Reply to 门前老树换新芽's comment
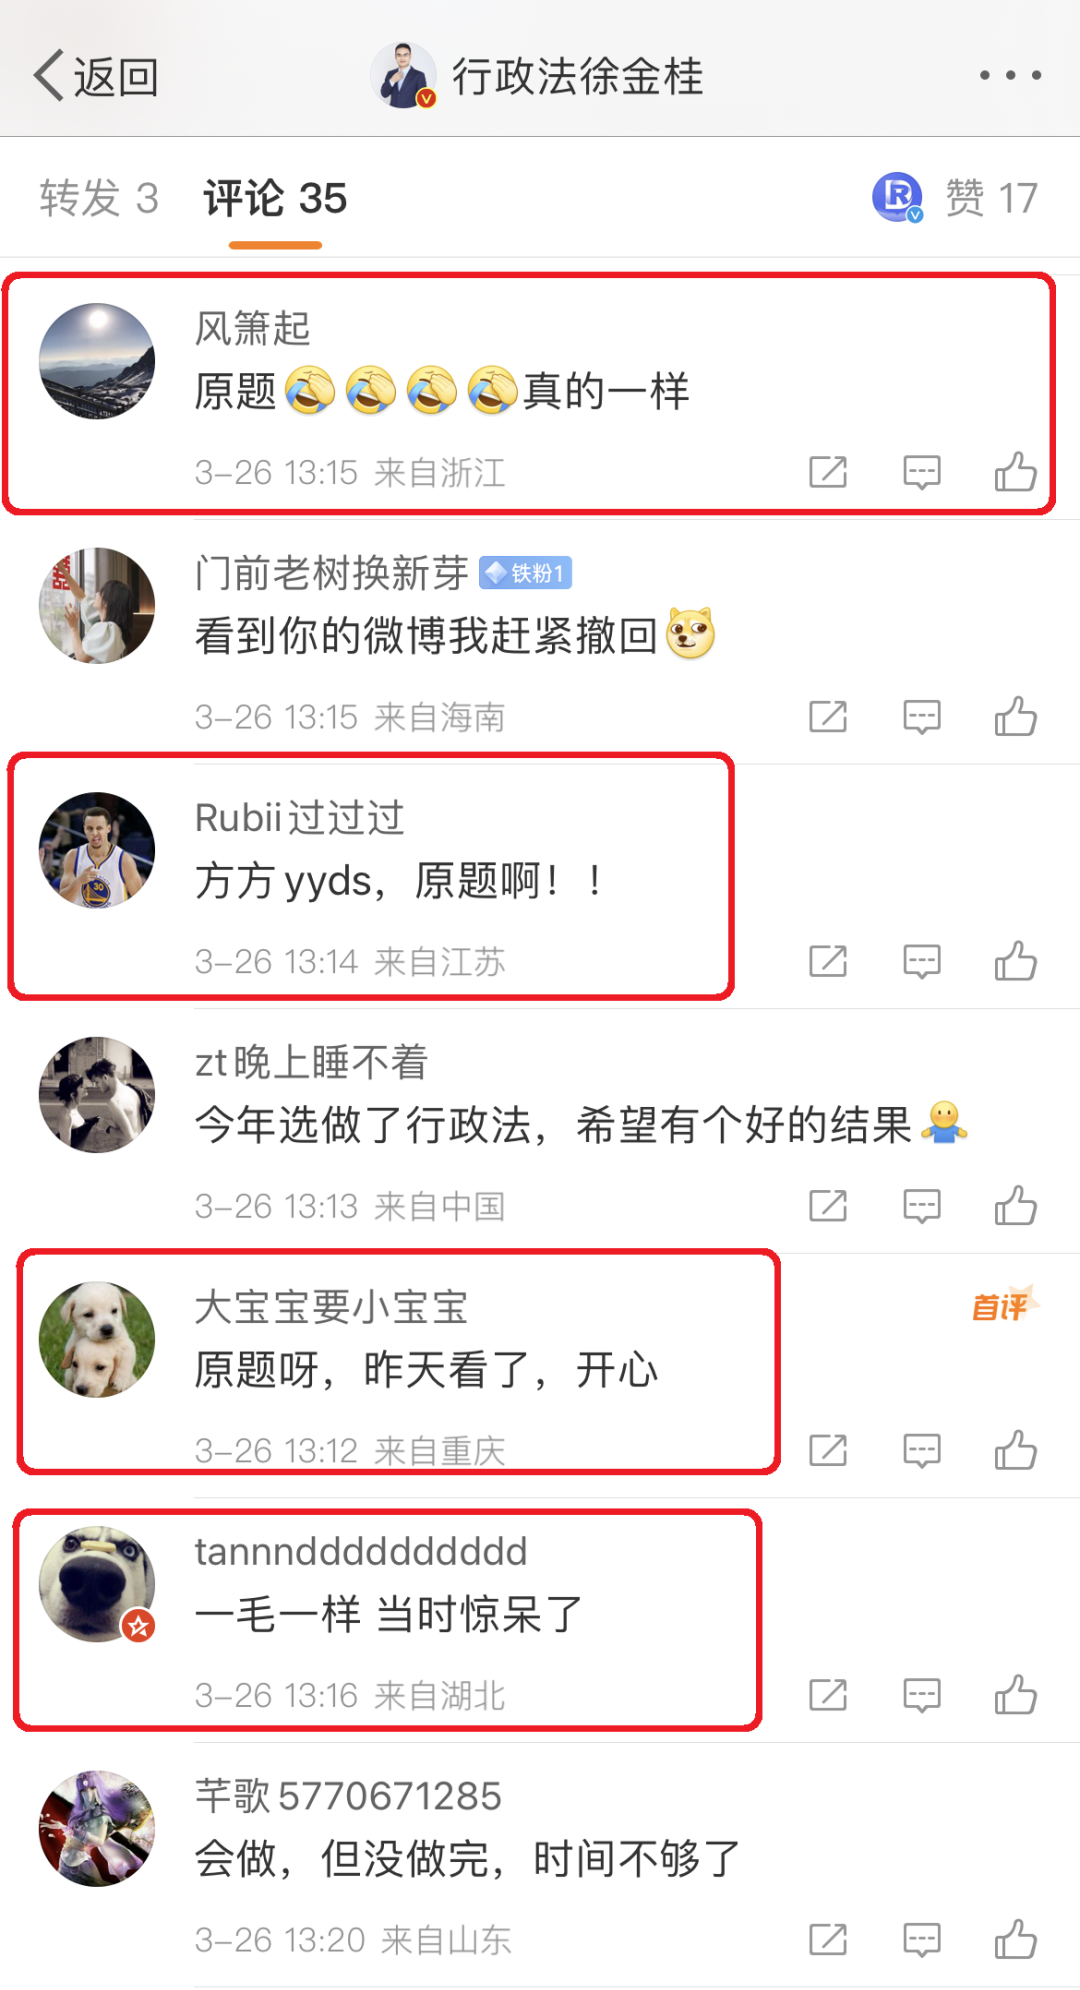Screen dimensions: 1080x1990 (921, 717)
